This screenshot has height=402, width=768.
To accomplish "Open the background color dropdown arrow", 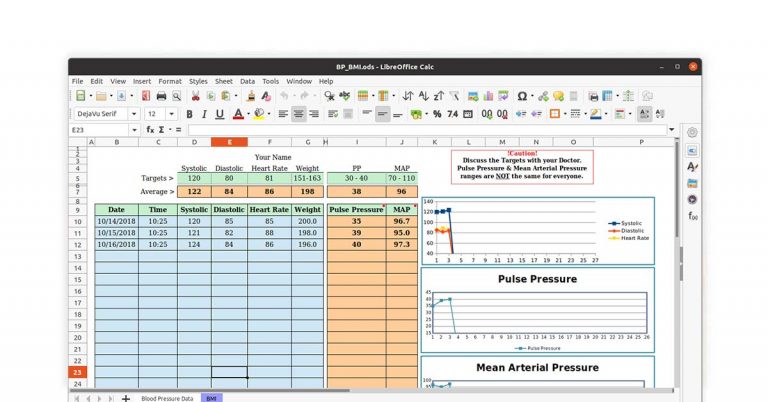I will (x=269, y=114).
